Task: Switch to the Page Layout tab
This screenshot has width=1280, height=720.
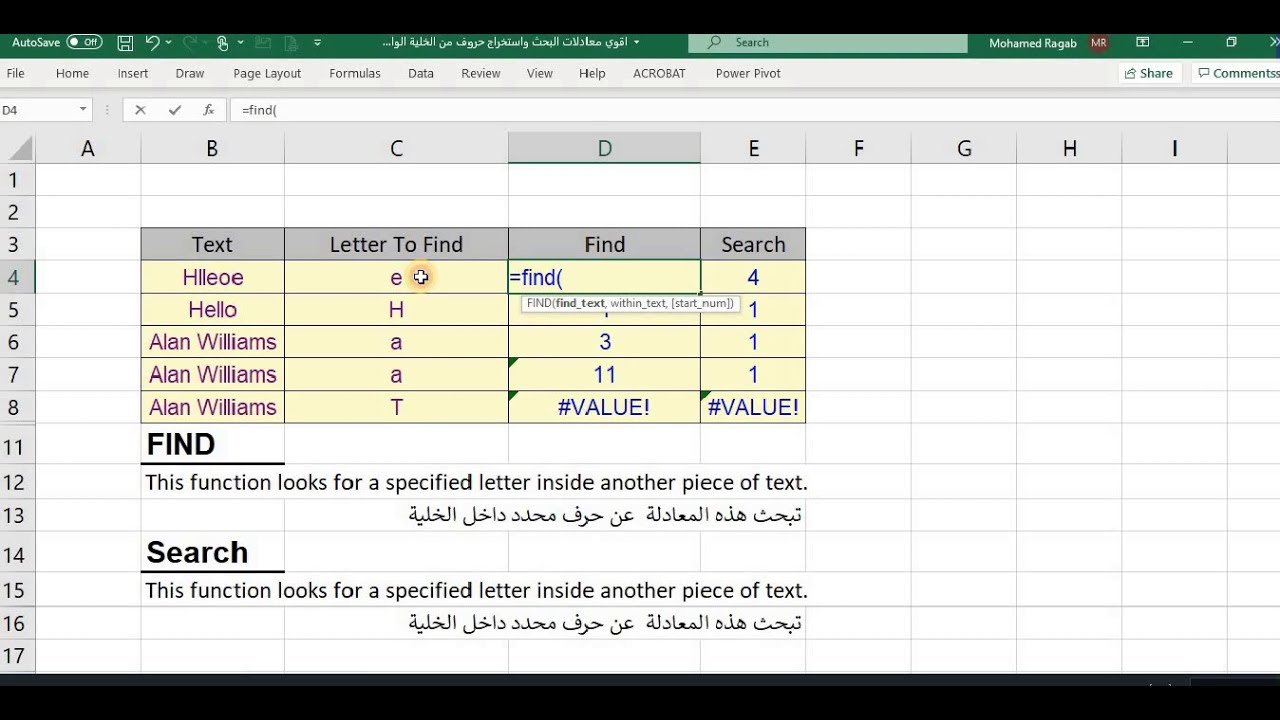Action: click(x=267, y=73)
